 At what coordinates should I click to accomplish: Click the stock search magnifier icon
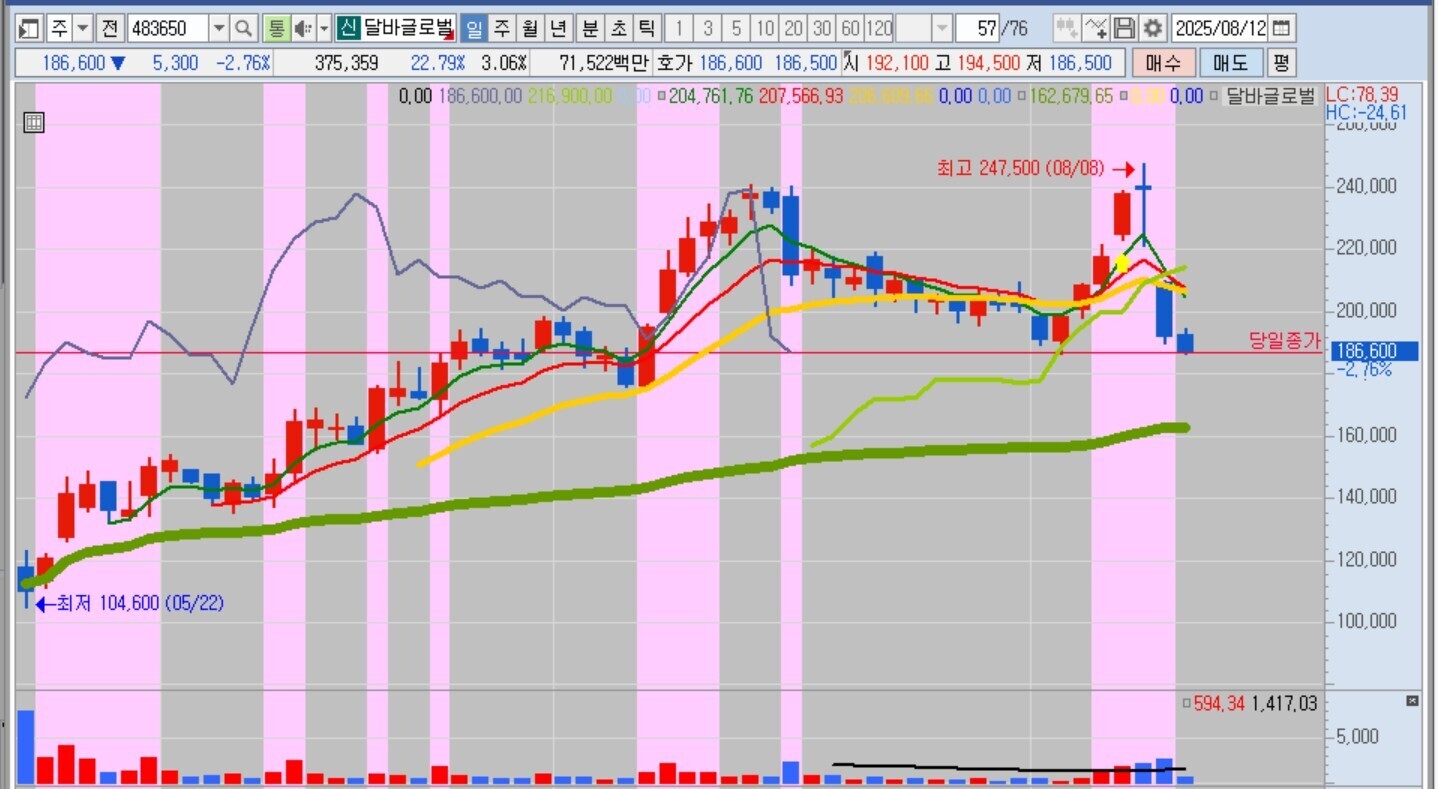click(244, 28)
